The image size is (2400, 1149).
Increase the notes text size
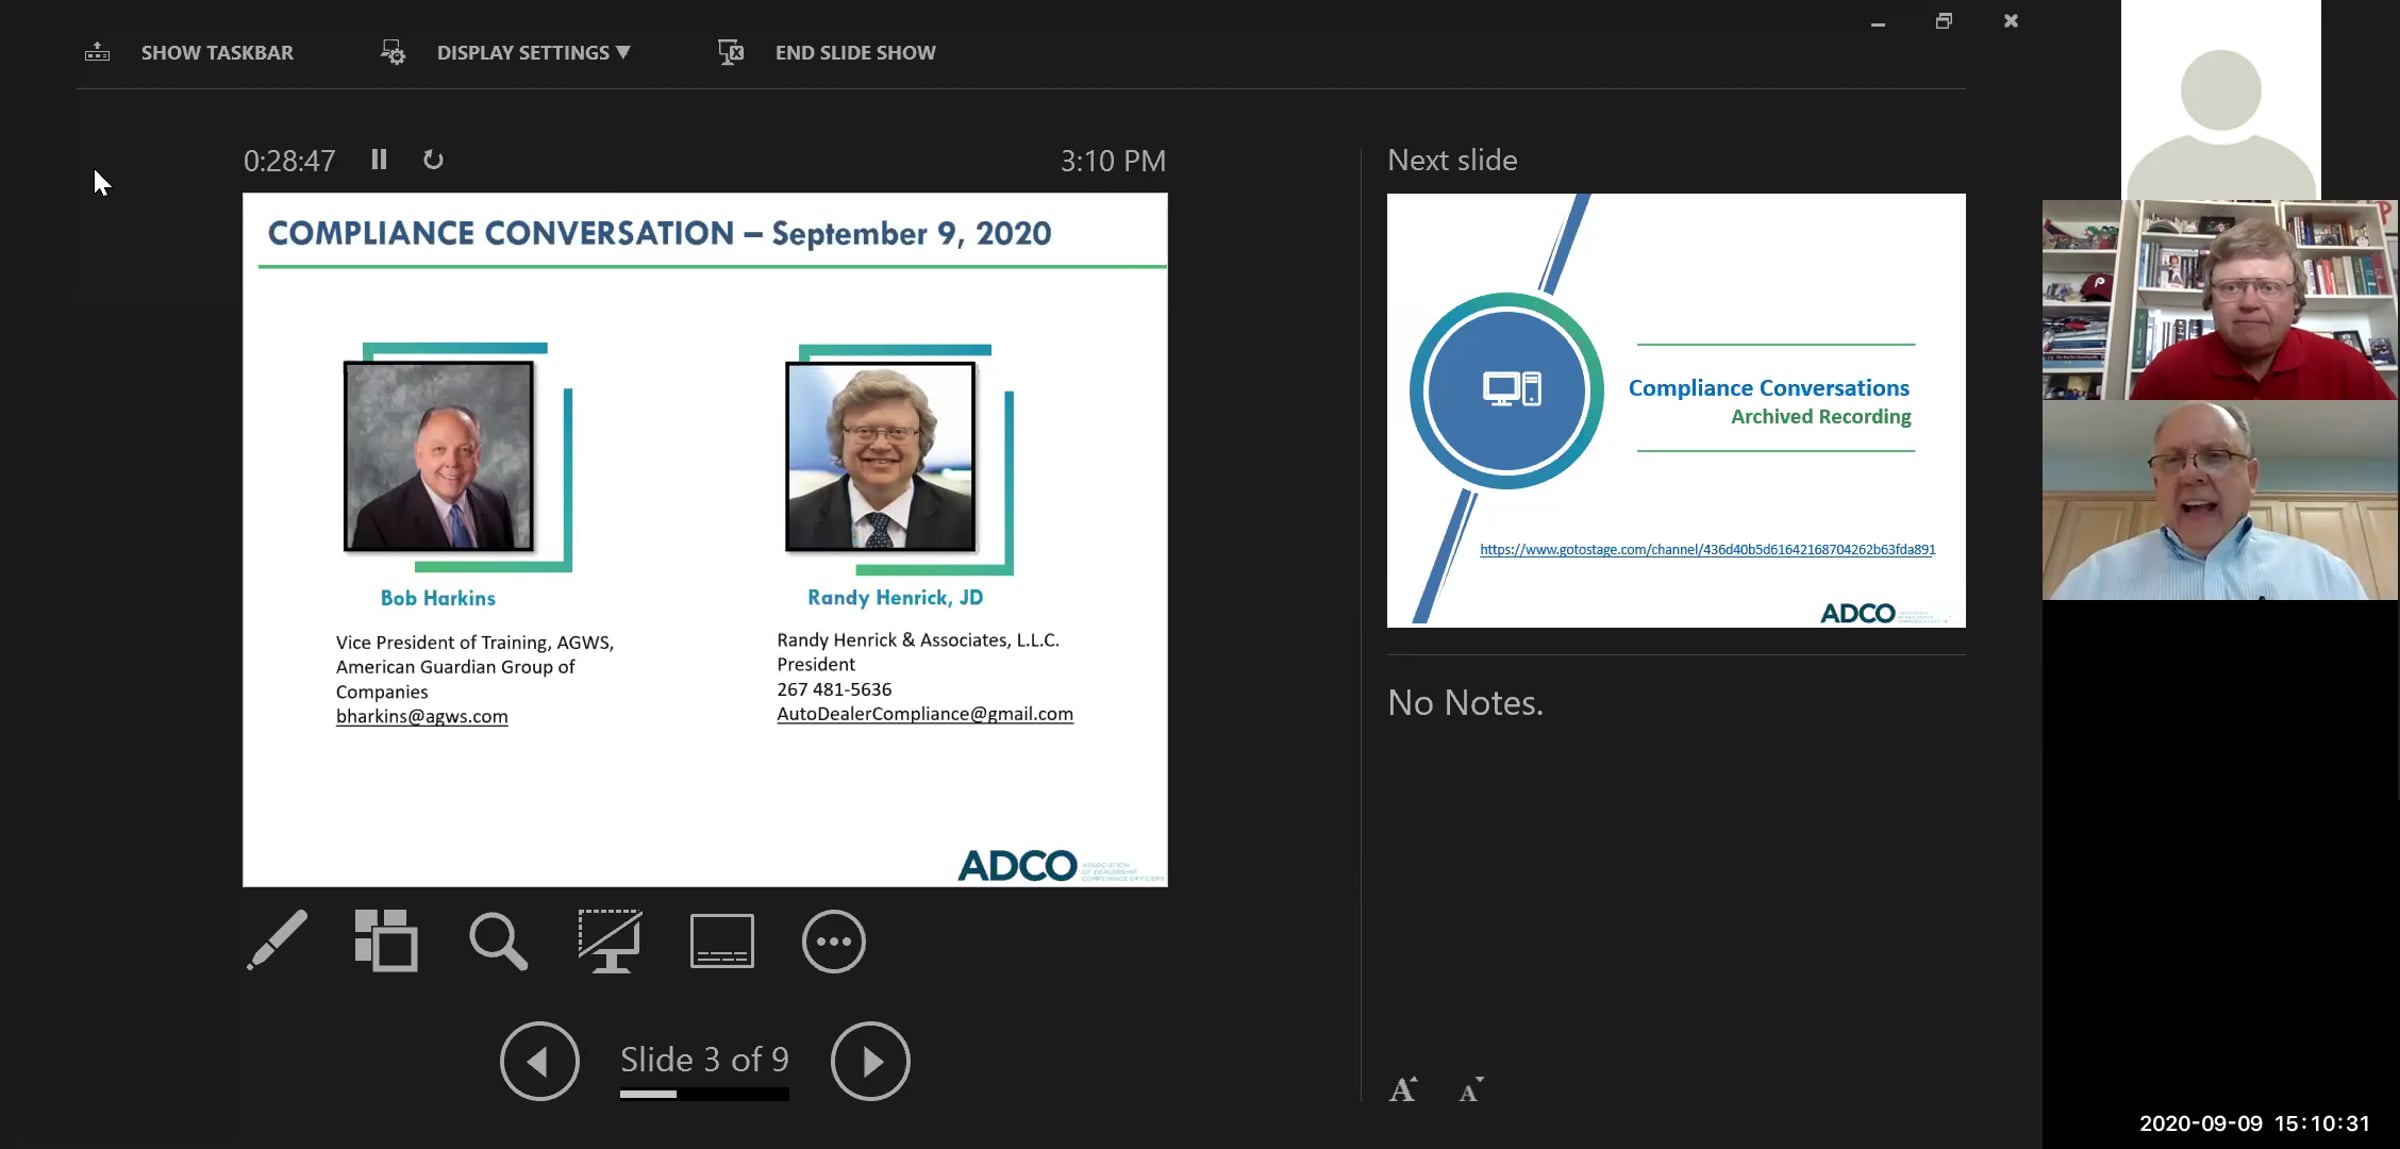point(1403,1089)
